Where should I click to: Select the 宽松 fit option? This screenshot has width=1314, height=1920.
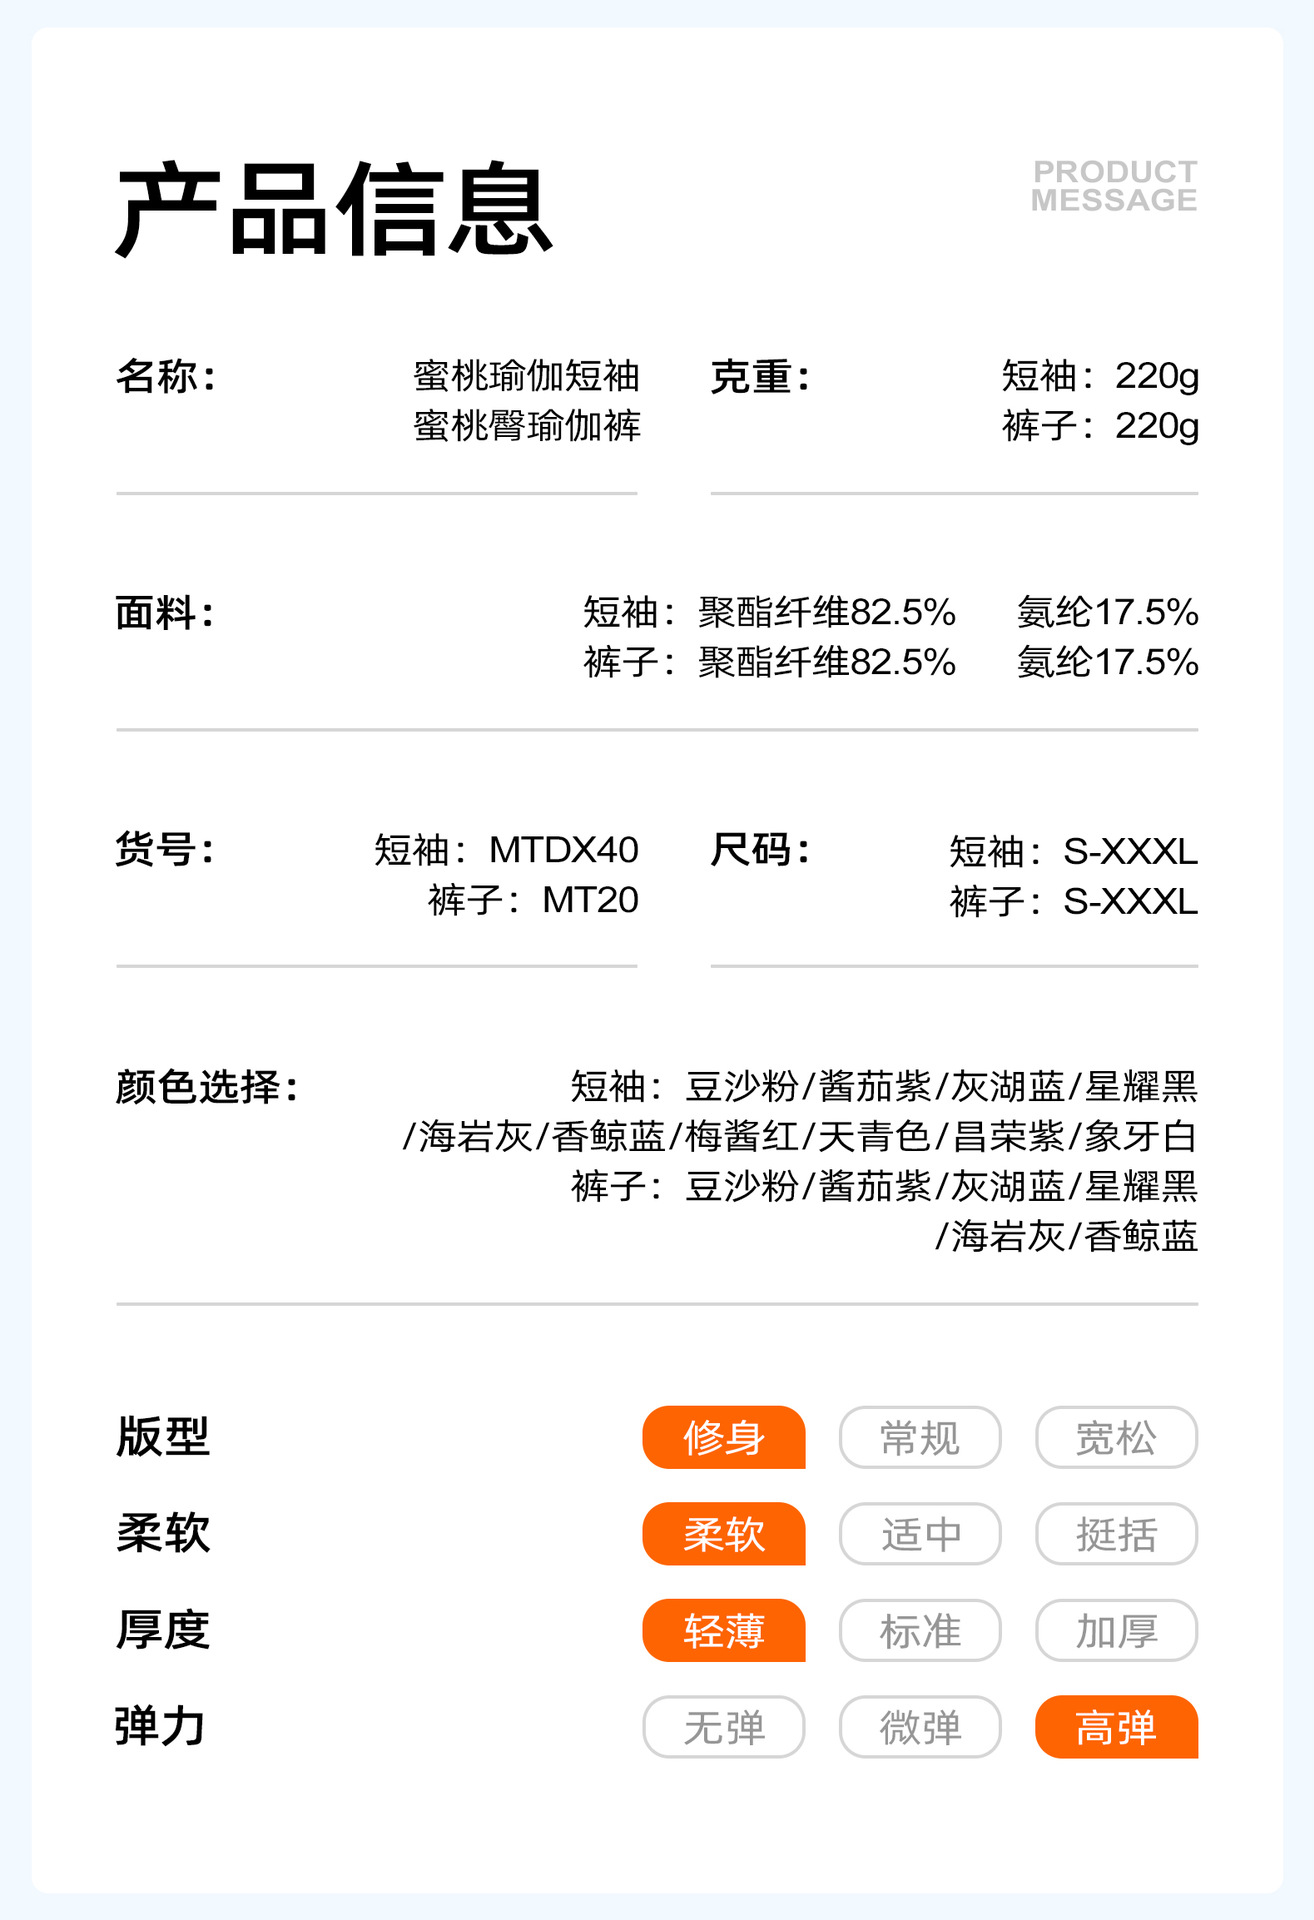1116,1438
